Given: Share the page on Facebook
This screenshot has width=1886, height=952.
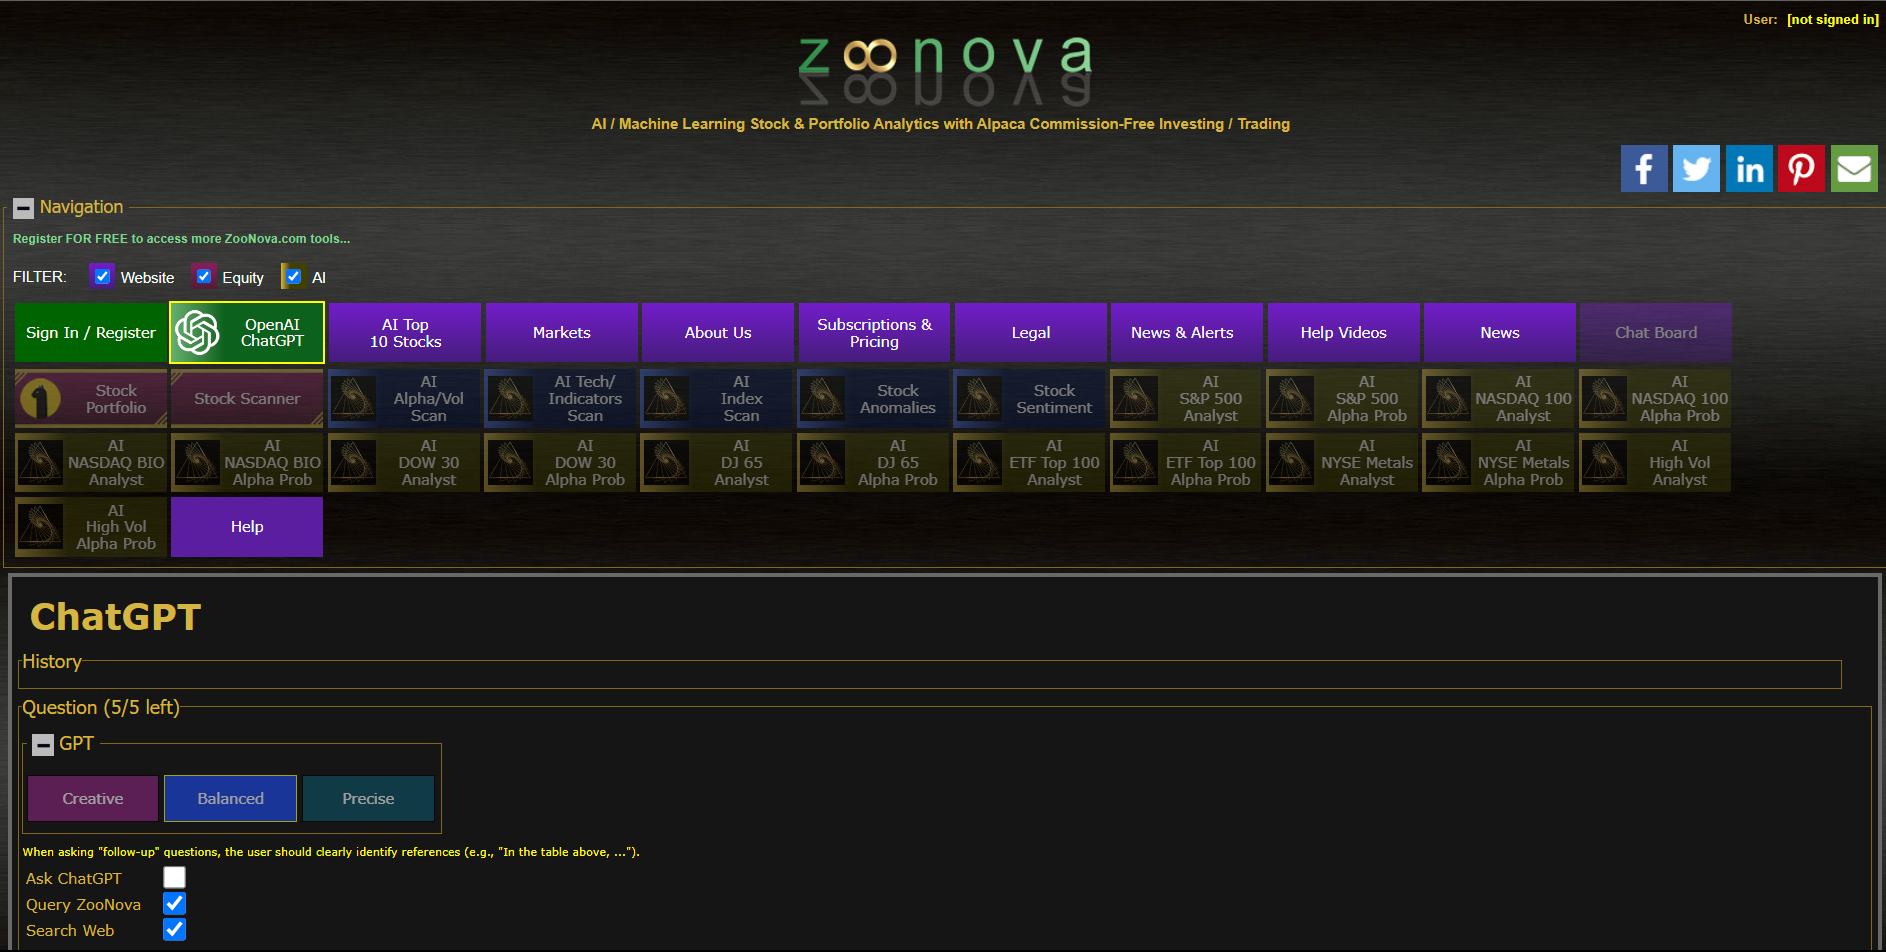Looking at the screenshot, I should pos(1643,168).
